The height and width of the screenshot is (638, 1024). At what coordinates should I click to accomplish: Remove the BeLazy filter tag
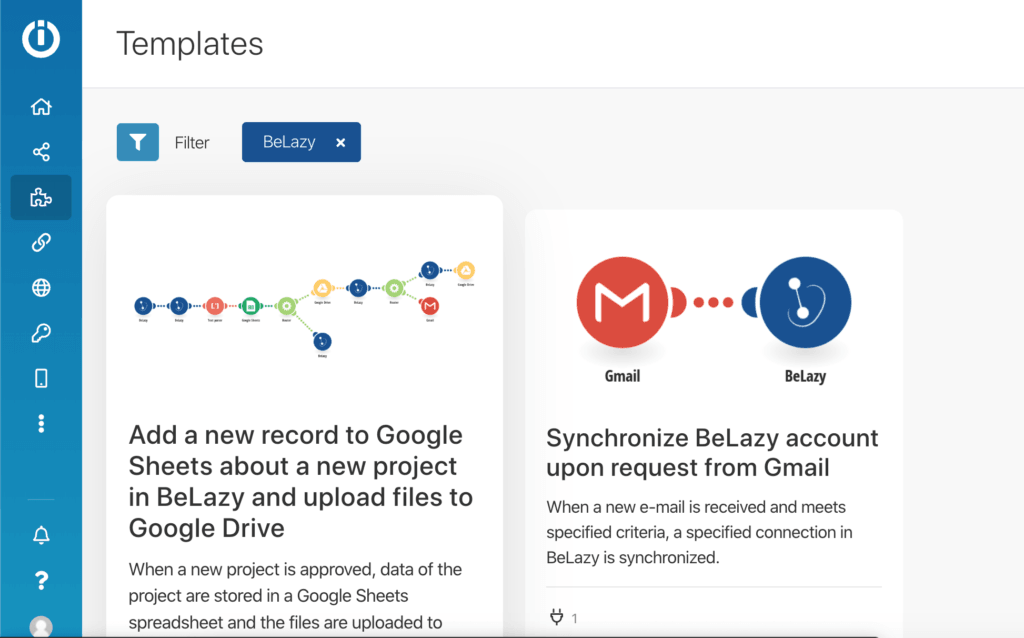coord(340,143)
